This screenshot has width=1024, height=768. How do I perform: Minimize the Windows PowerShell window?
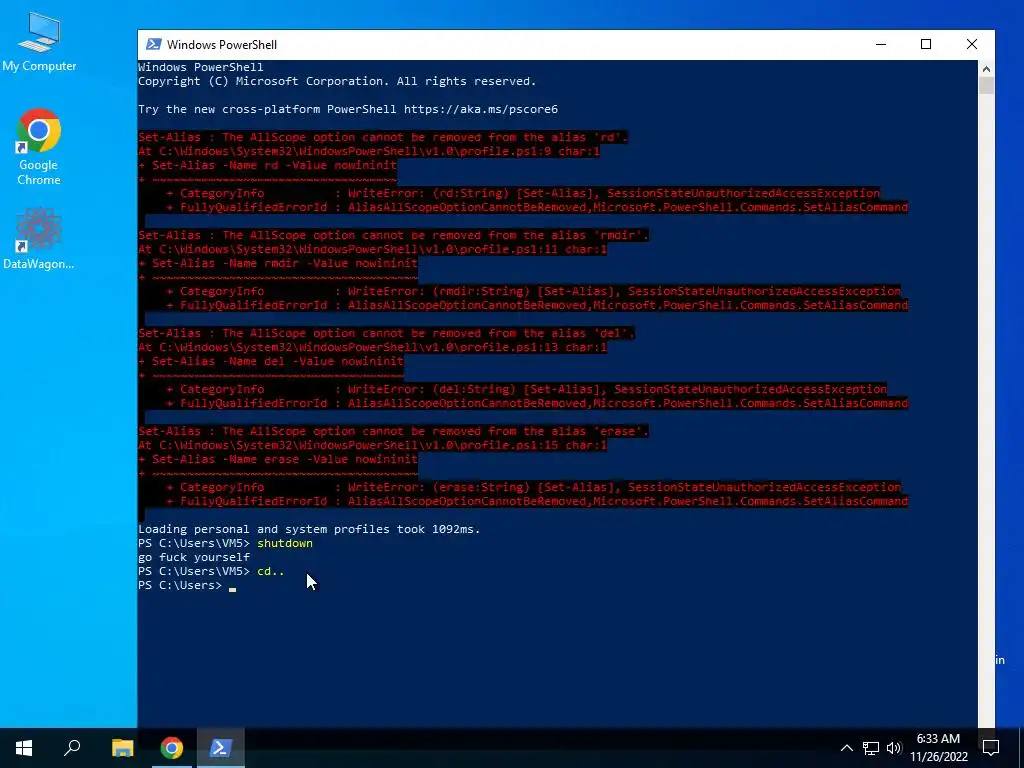click(881, 44)
